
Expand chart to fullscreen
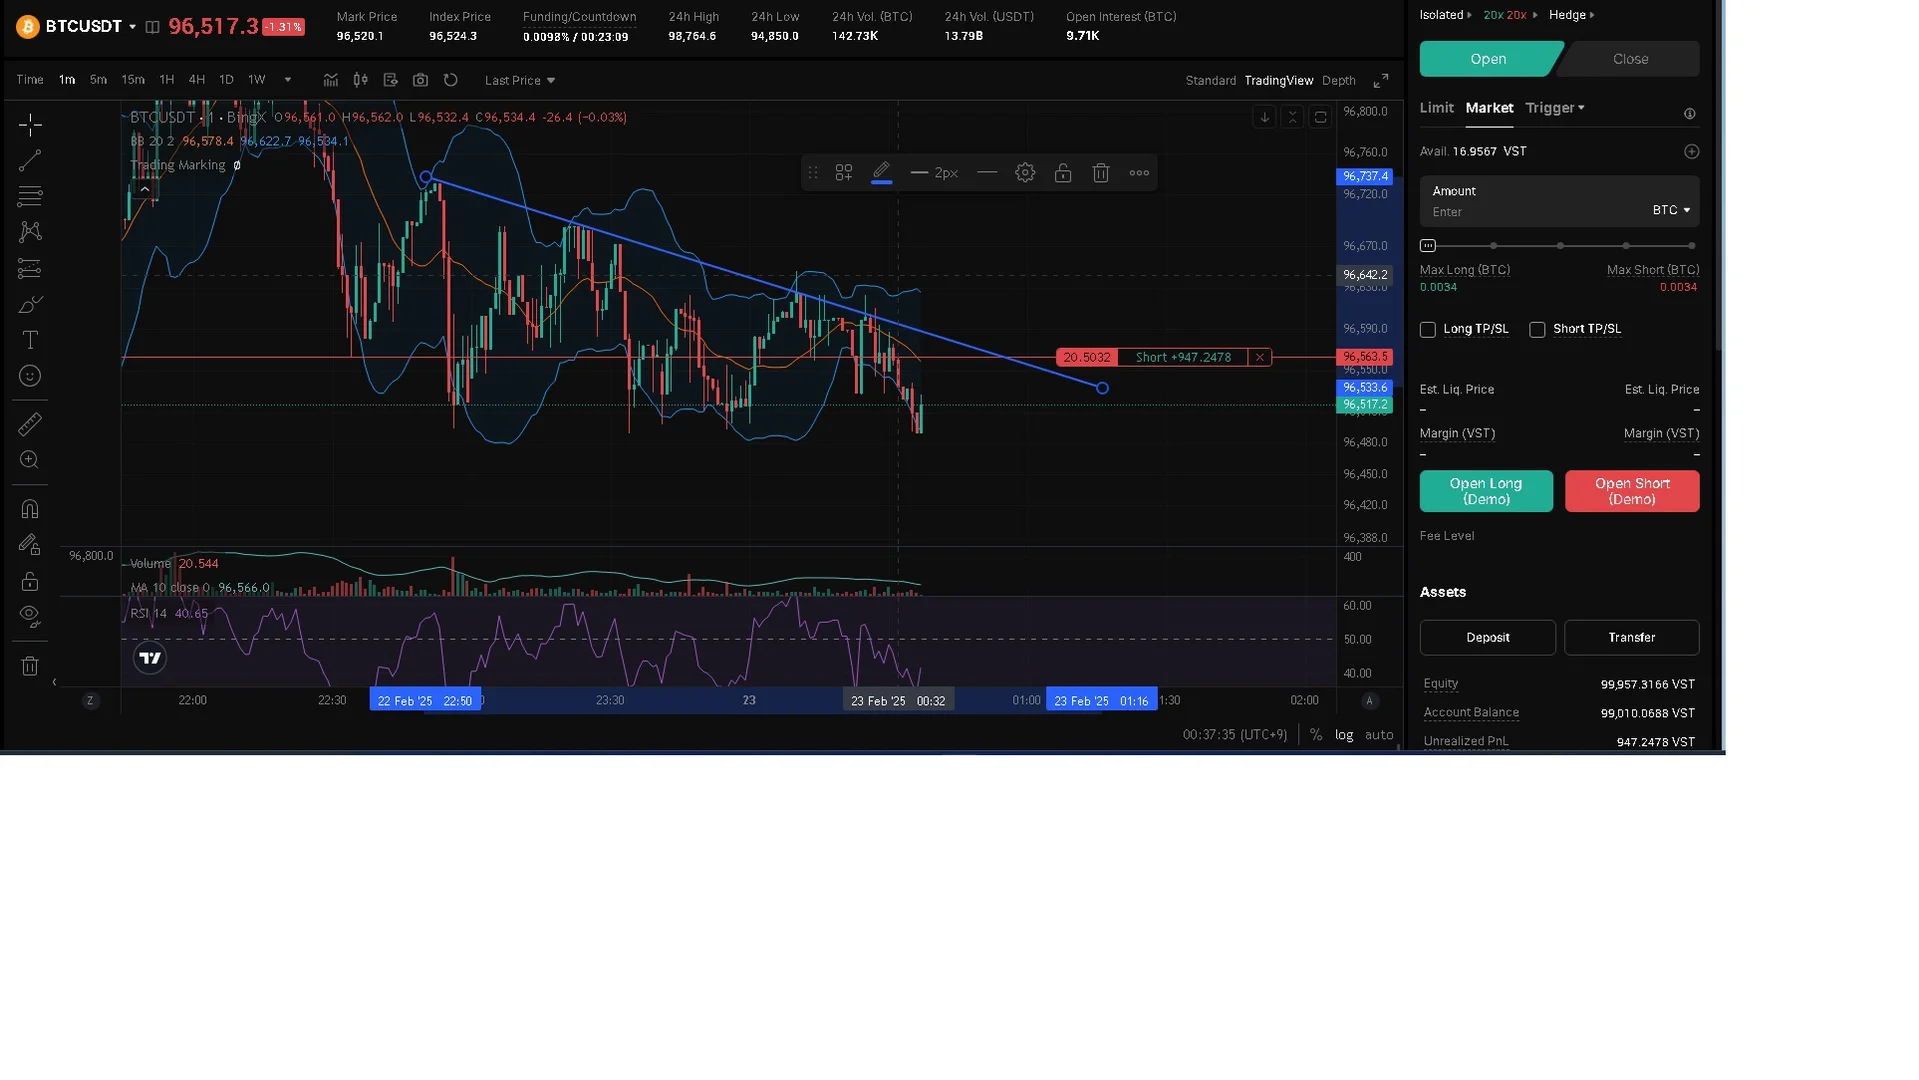(x=1381, y=80)
